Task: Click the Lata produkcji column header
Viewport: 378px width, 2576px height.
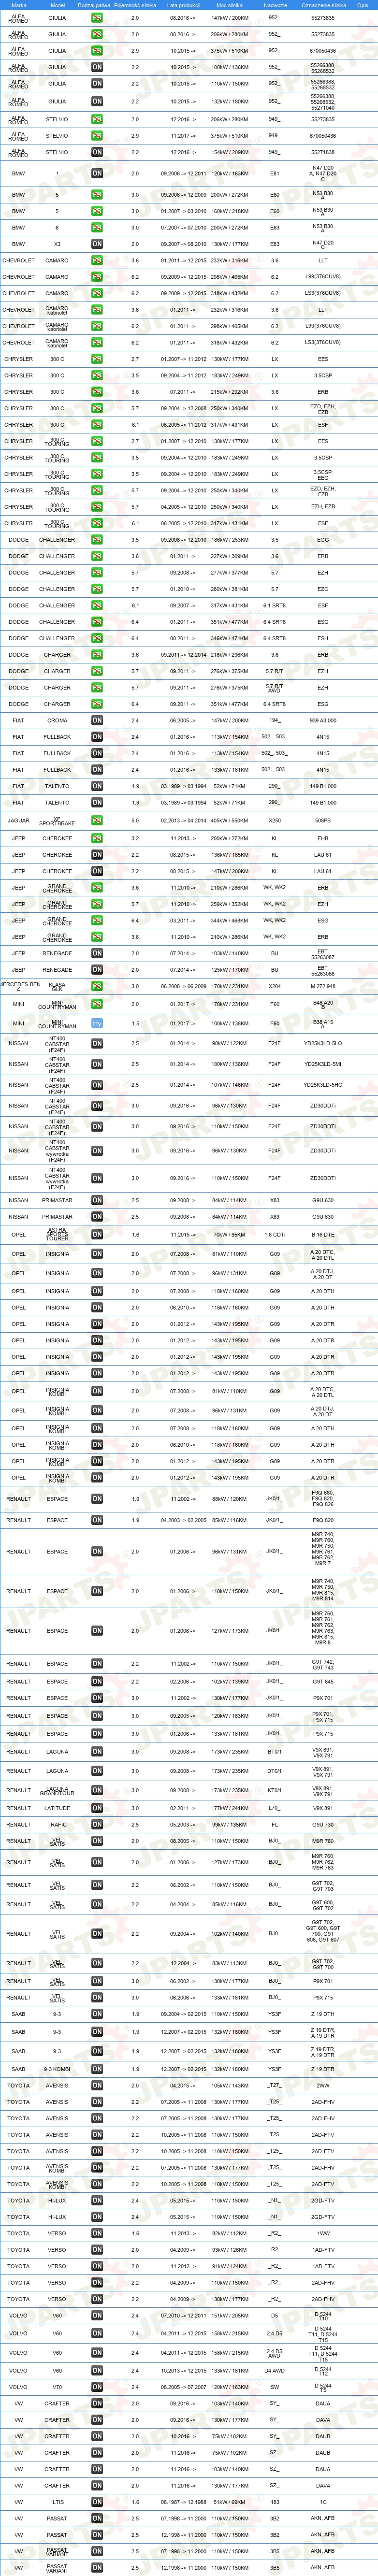Action: click(x=184, y=5)
